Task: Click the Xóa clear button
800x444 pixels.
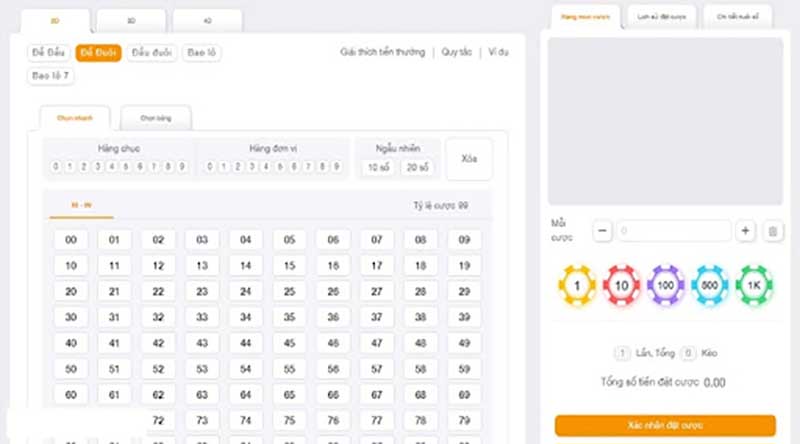Action: [469, 159]
